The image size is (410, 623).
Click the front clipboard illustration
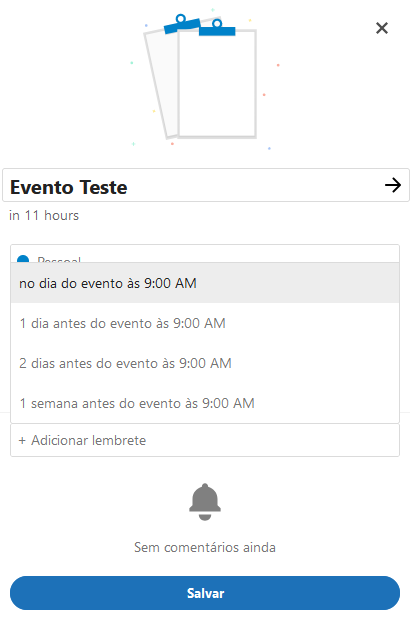click(217, 79)
